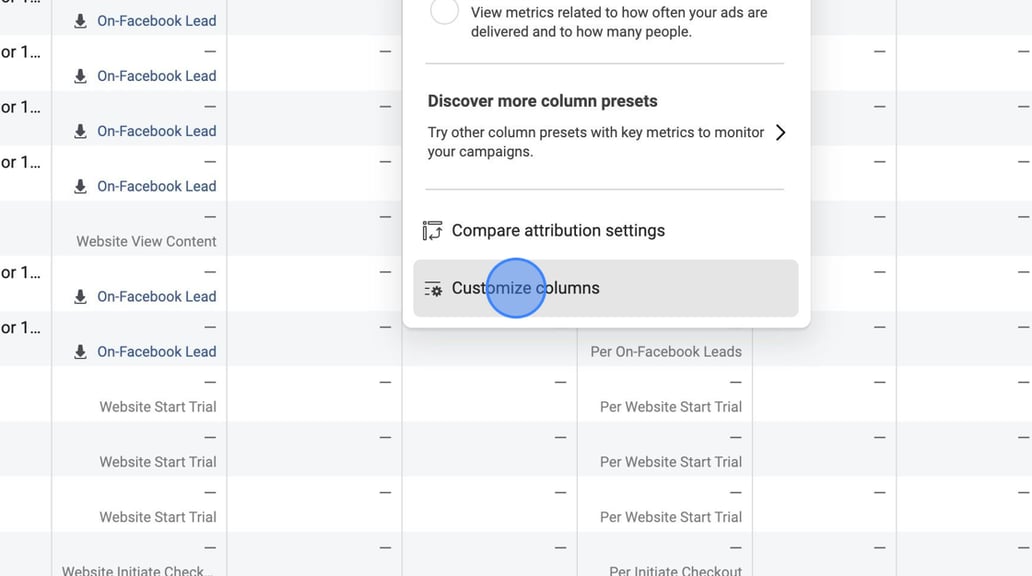Viewport: 1032px width, 576px height.
Task: Expand Discover more column presets with the chevron
Action: [781, 131]
